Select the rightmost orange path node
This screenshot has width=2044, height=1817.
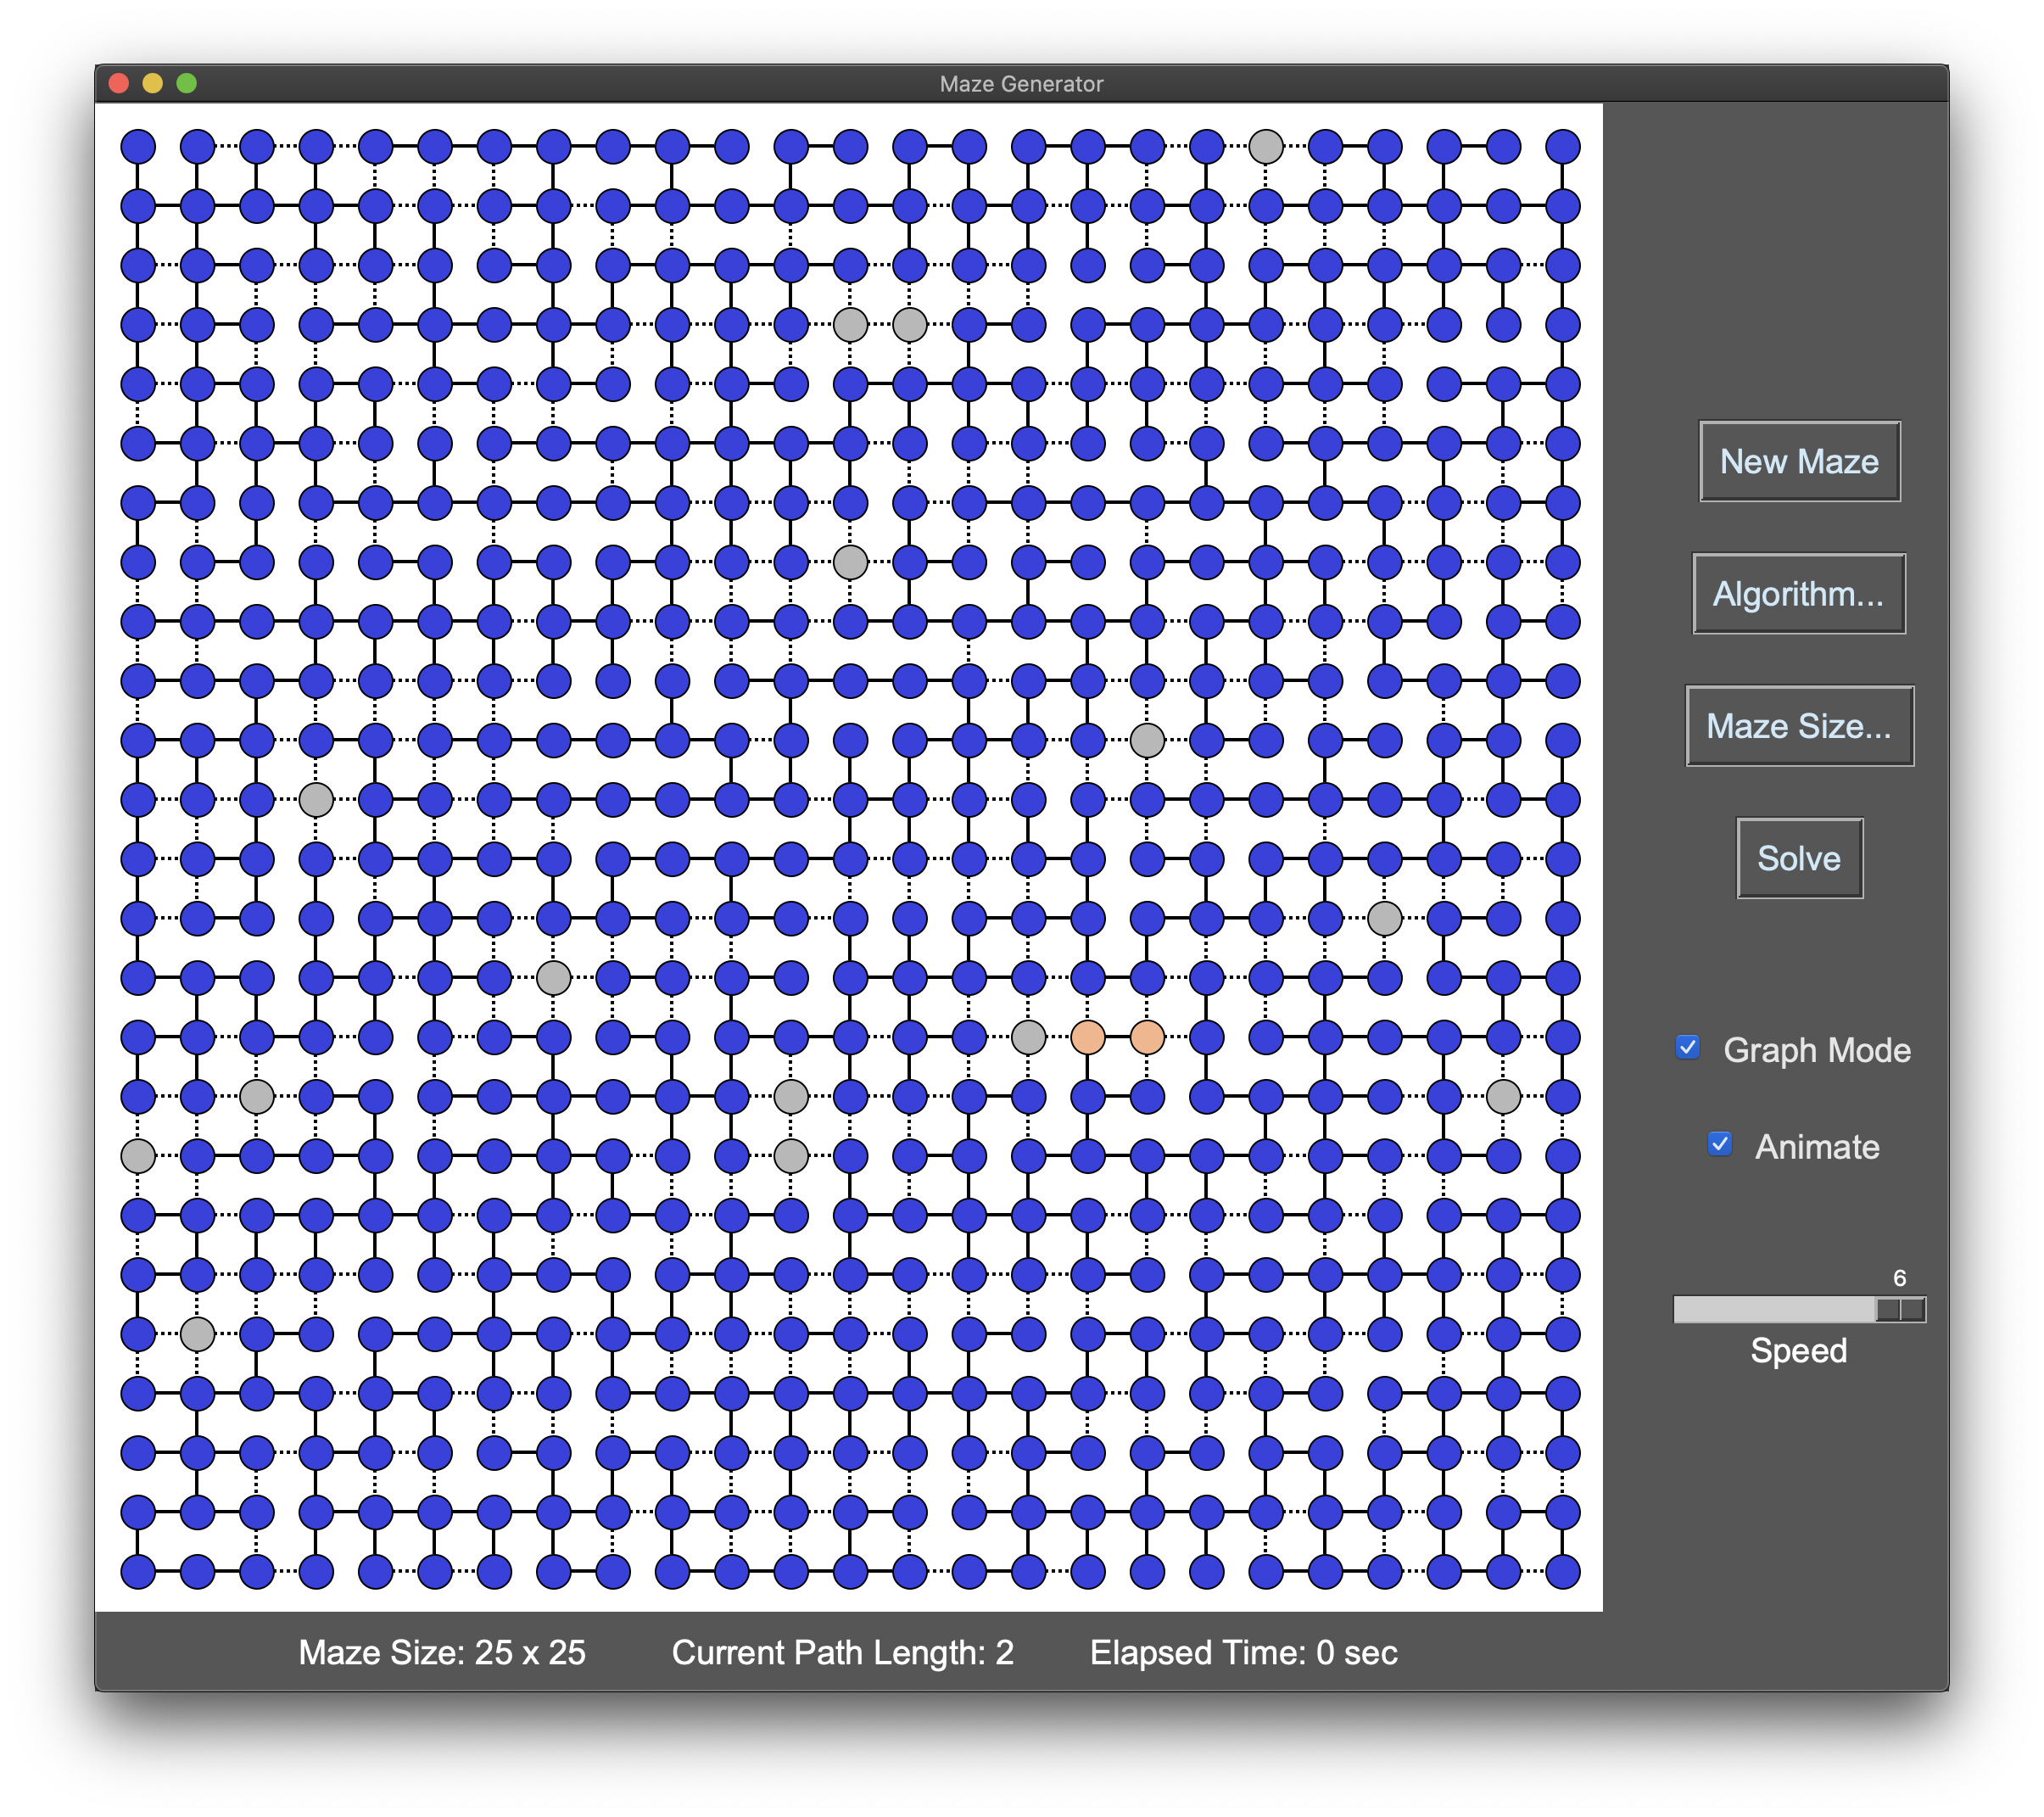tap(1147, 1037)
